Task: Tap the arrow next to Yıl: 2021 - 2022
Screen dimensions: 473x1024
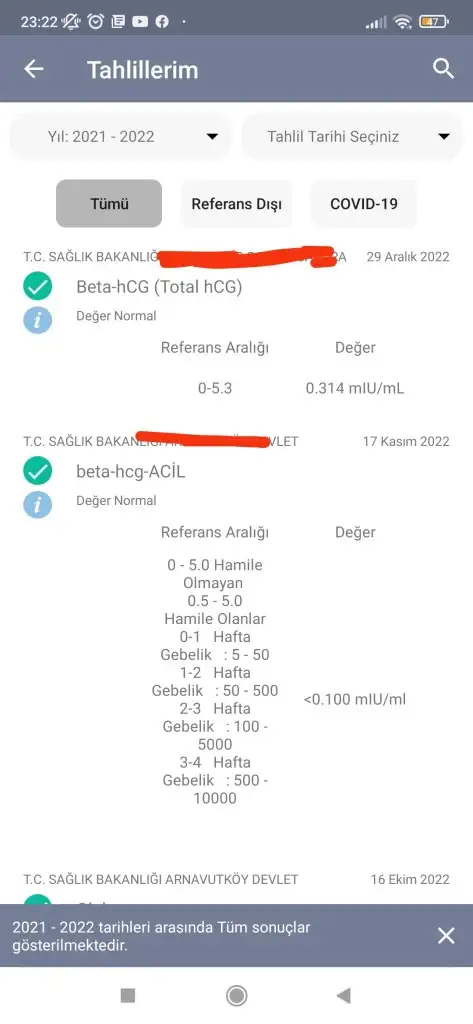Action: click(x=212, y=136)
